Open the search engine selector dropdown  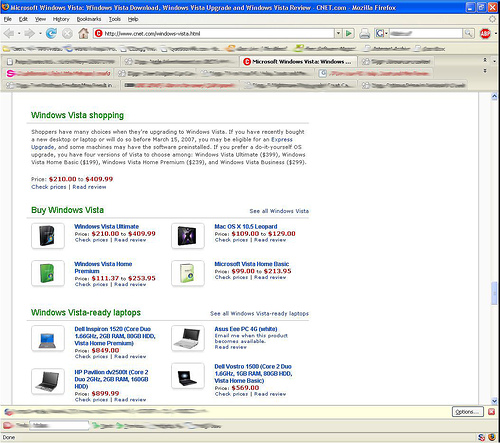(381, 33)
